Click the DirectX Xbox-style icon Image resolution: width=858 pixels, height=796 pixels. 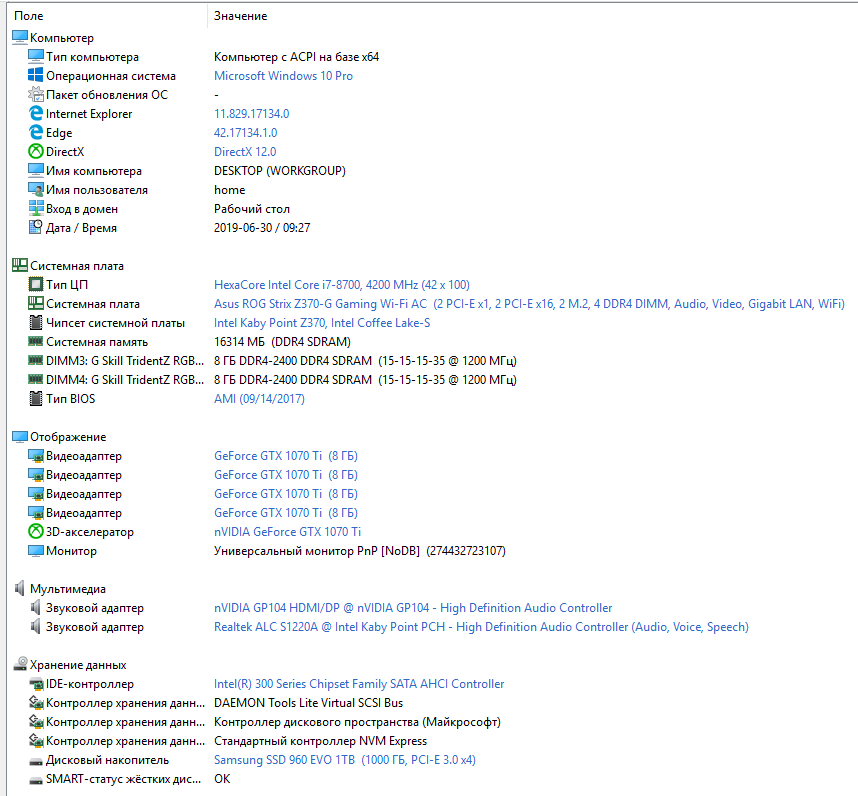click(x=37, y=152)
